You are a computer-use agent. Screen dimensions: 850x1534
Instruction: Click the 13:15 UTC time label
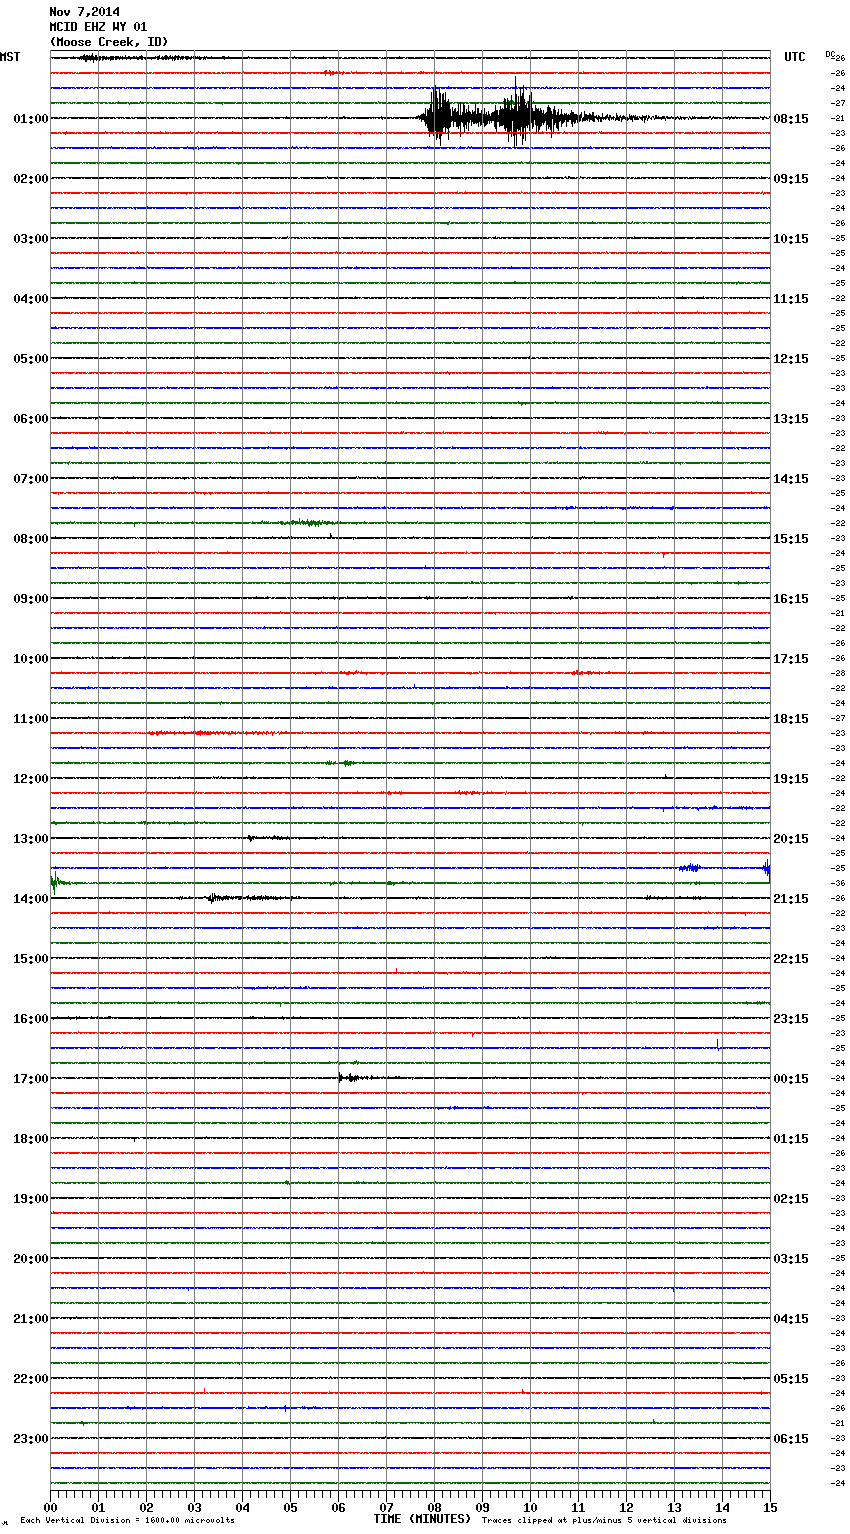click(791, 419)
